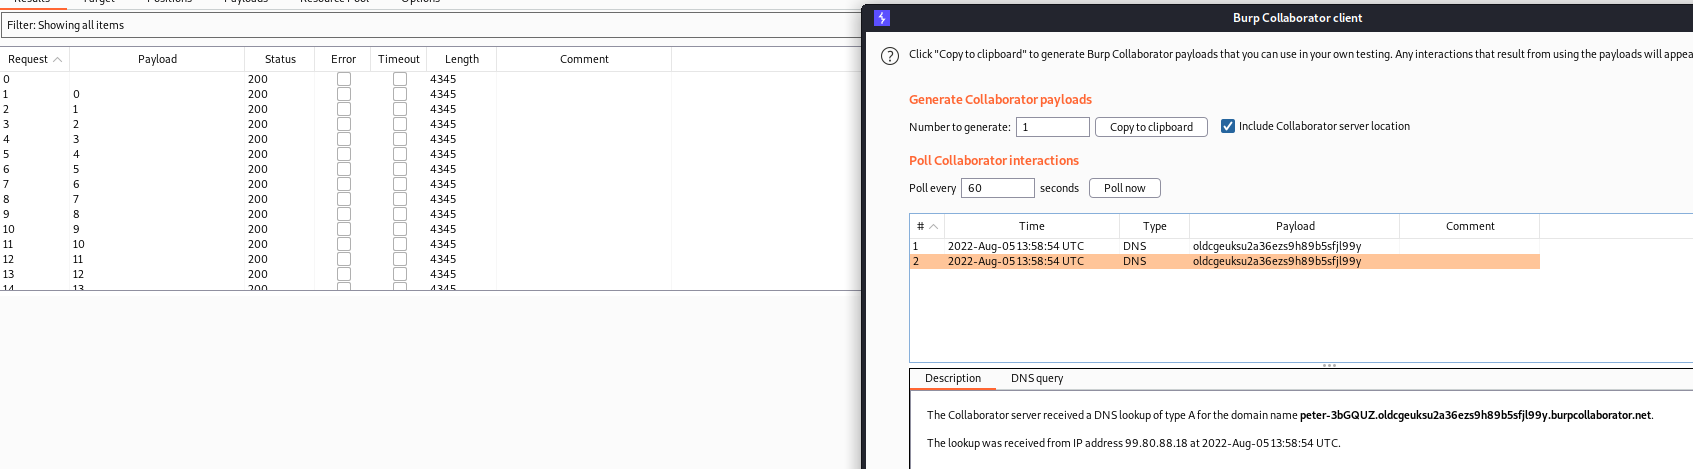Screen dimensions: 1693x469
Task: Click the Number to generate input field
Action: tap(1053, 127)
